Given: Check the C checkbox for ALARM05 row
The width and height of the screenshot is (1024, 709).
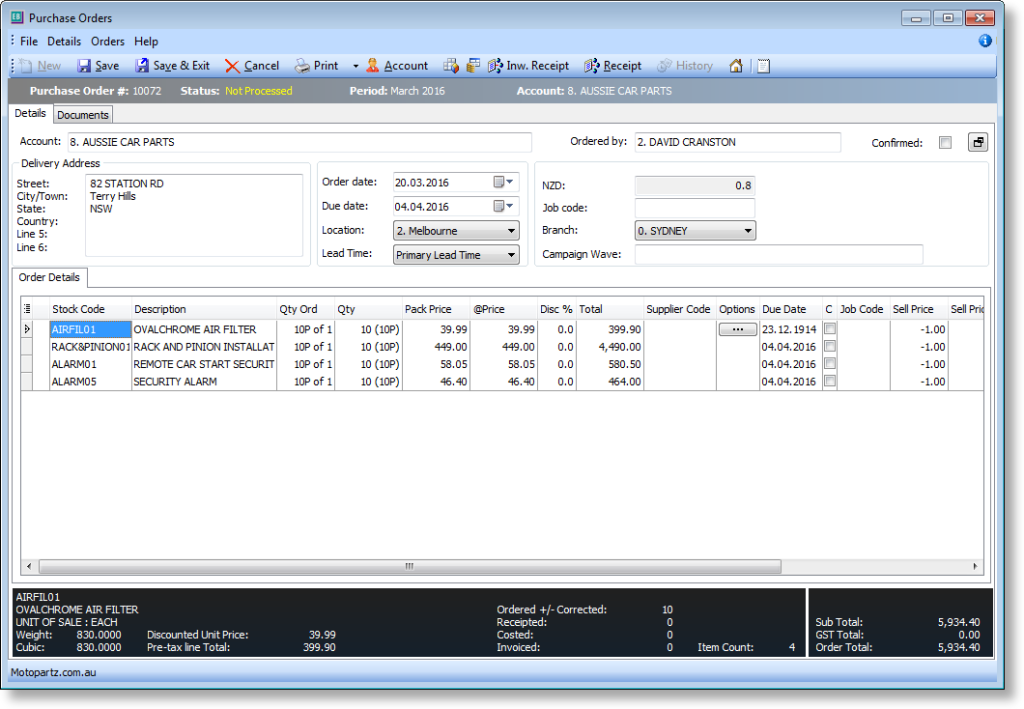Looking at the screenshot, I should tap(829, 381).
